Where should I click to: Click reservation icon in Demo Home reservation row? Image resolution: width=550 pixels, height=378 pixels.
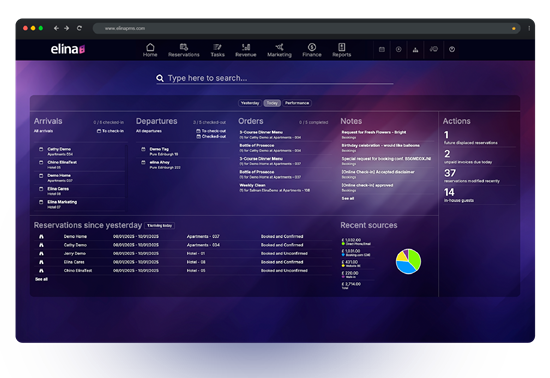coord(41,236)
